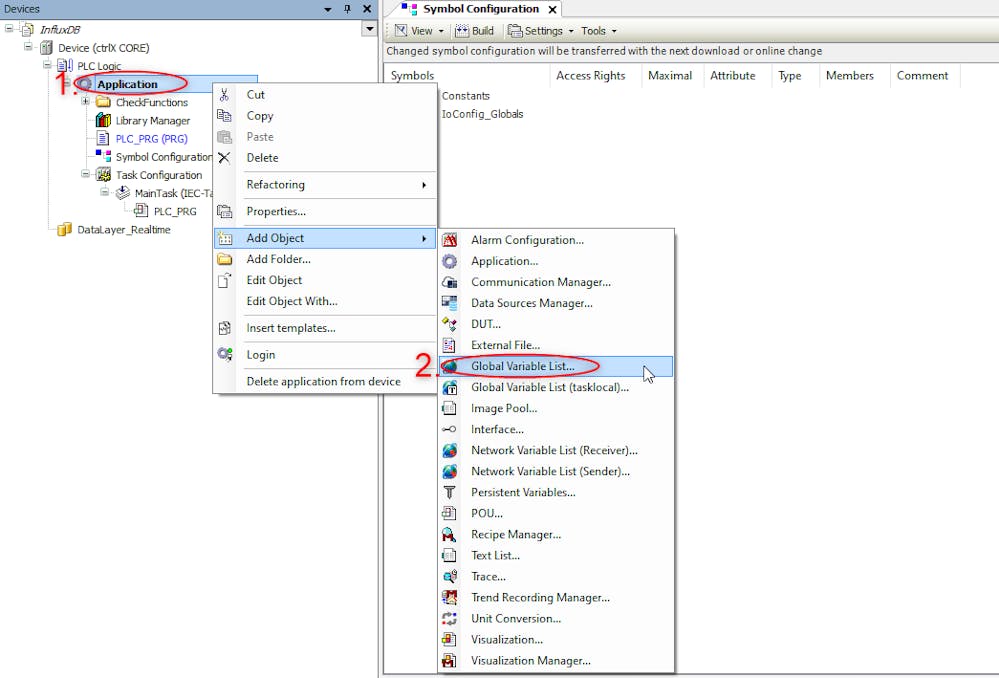
Task: Click the External File icon
Action: click(449, 345)
